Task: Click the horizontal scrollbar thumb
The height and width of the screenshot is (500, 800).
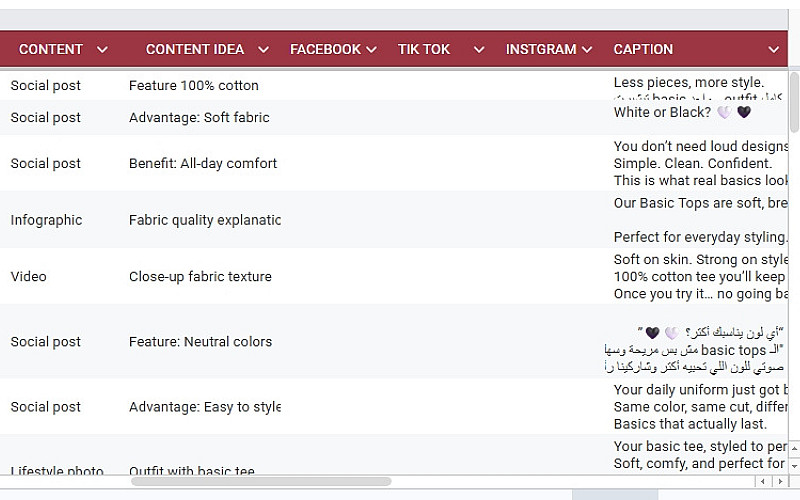Action: (260, 482)
